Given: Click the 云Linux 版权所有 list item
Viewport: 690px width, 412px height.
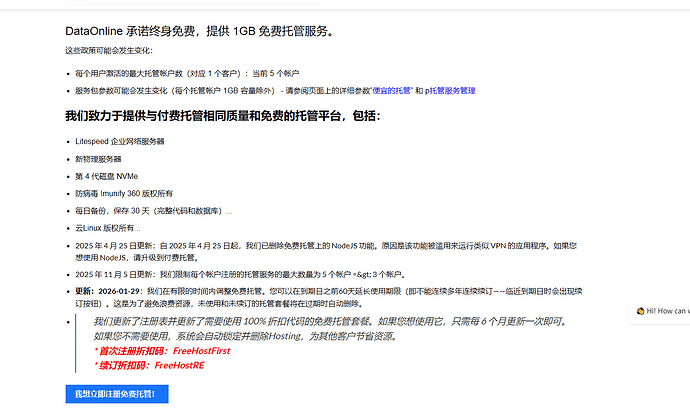Looking at the screenshot, I should [107, 228].
